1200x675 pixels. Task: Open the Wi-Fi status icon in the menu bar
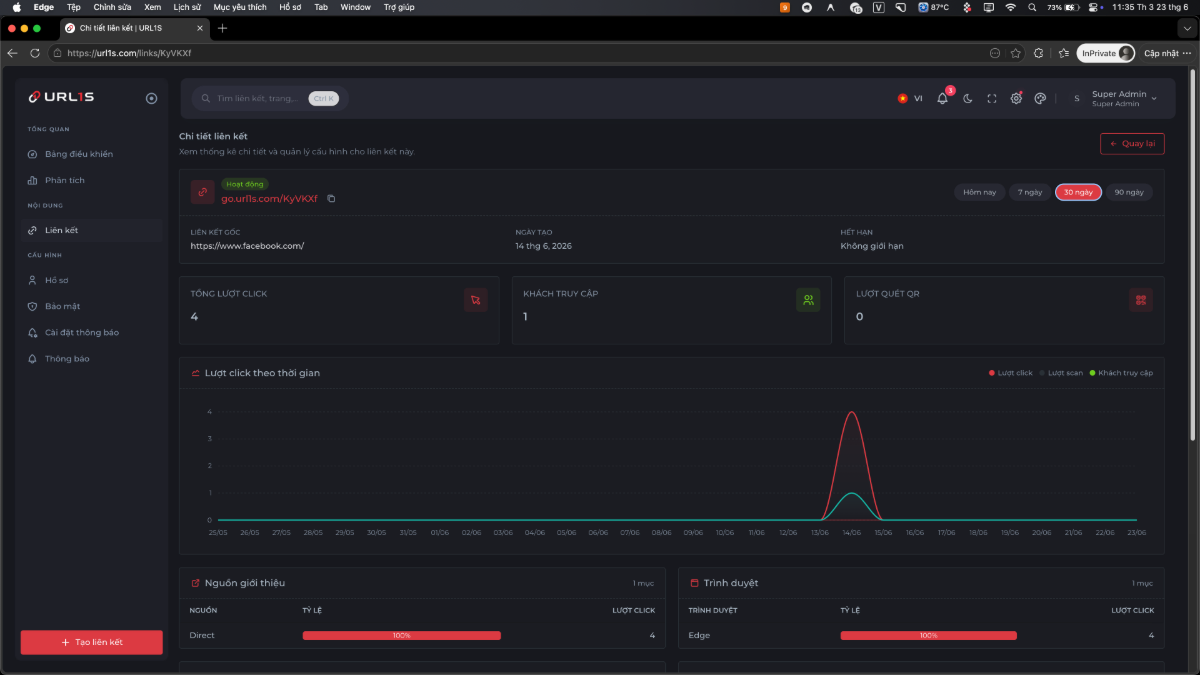click(1010, 7)
